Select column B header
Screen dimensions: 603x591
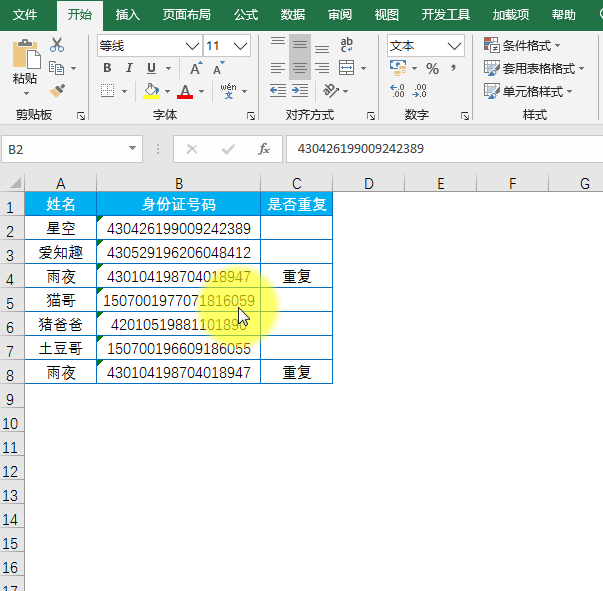(x=178, y=183)
